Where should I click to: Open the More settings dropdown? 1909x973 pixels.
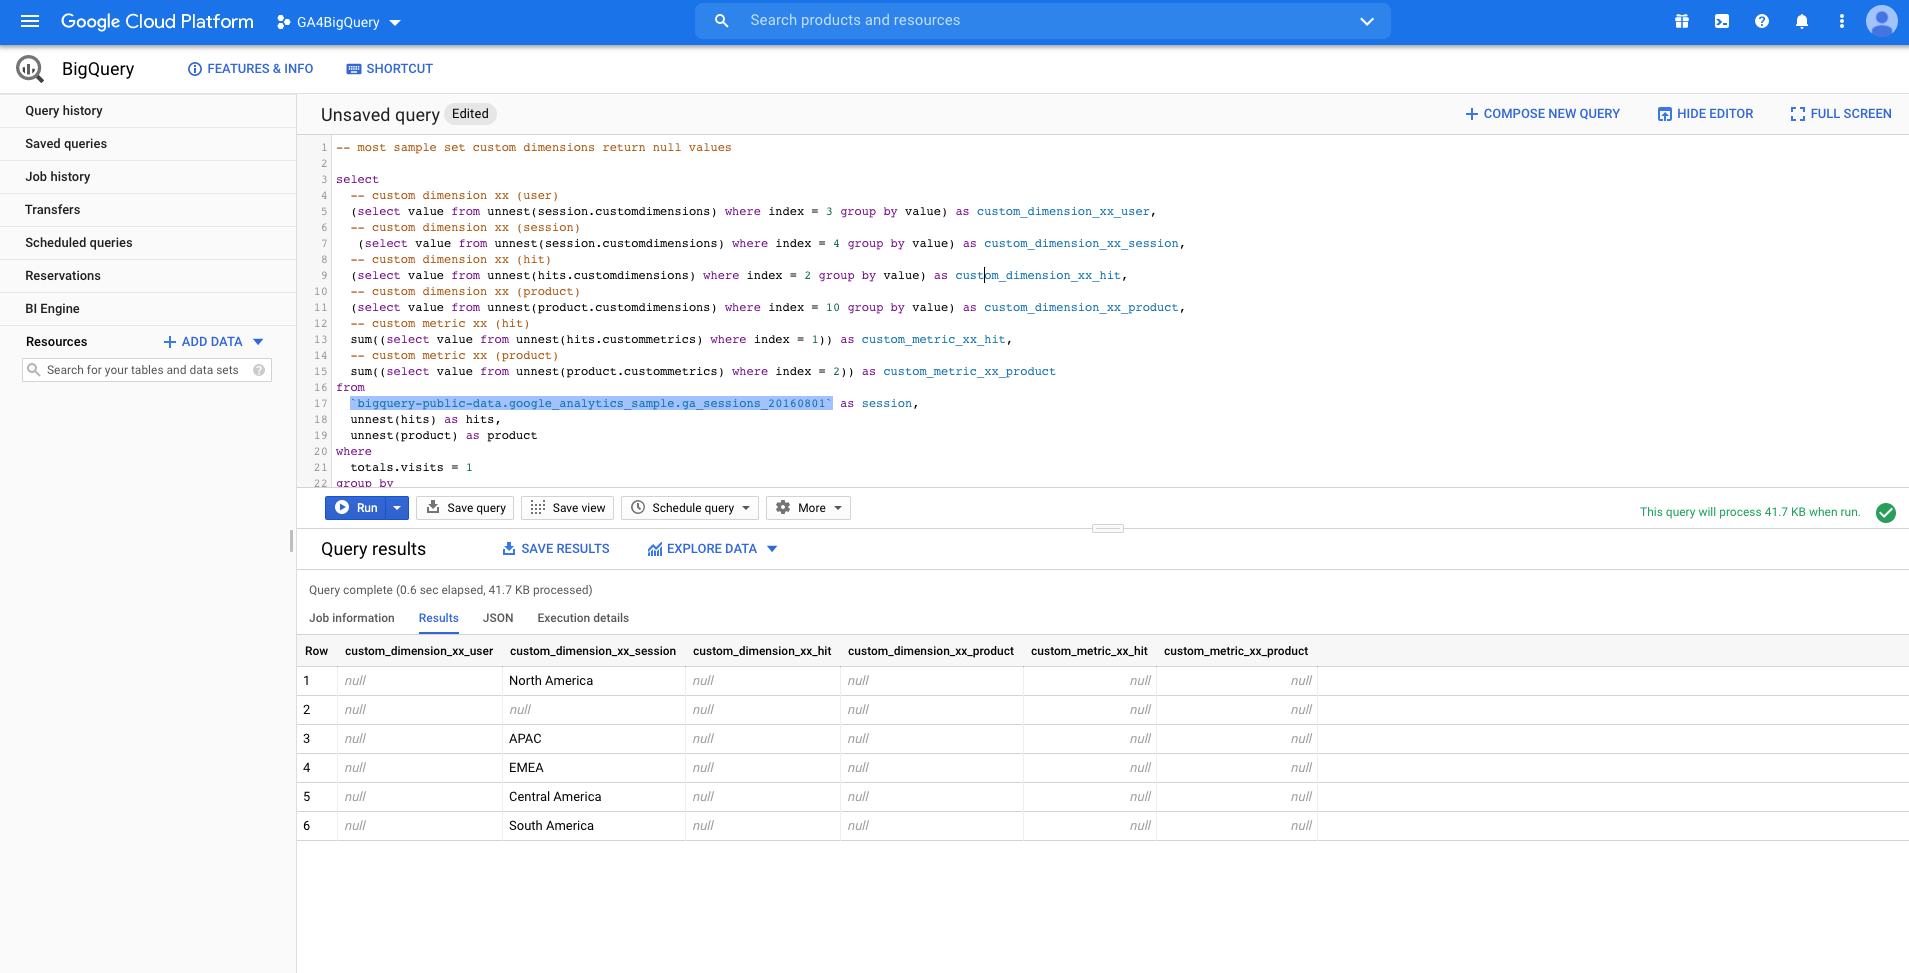coord(808,508)
